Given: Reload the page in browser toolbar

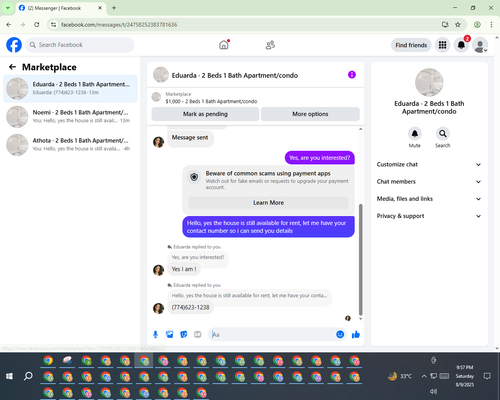Looking at the screenshot, I should pyautogui.click(x=37, y=24).
